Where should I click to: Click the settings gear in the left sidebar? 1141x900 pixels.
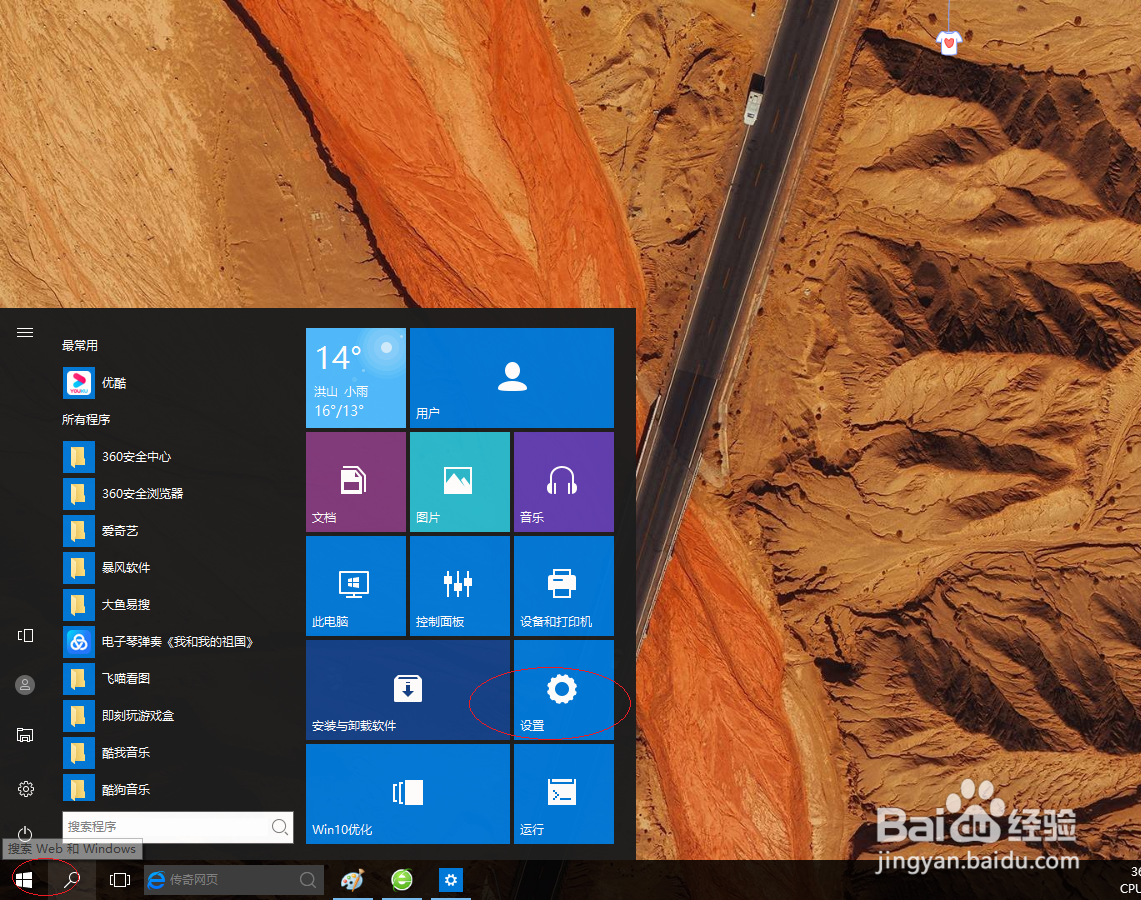[x=25, y=788]
